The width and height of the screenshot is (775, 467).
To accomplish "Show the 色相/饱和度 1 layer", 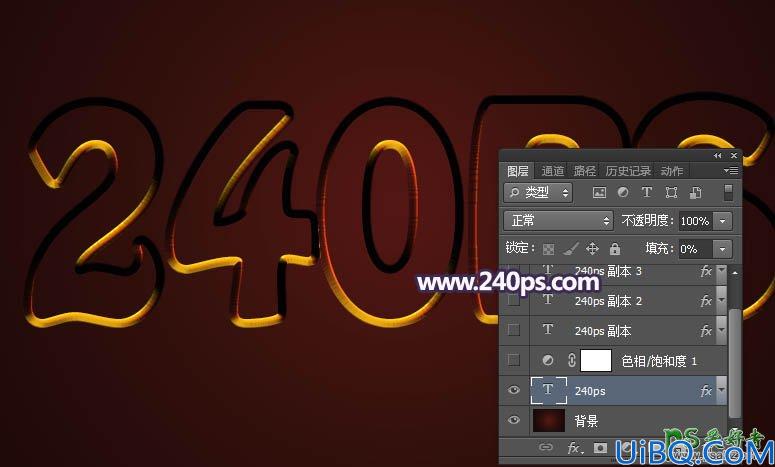I will [514, 360].
